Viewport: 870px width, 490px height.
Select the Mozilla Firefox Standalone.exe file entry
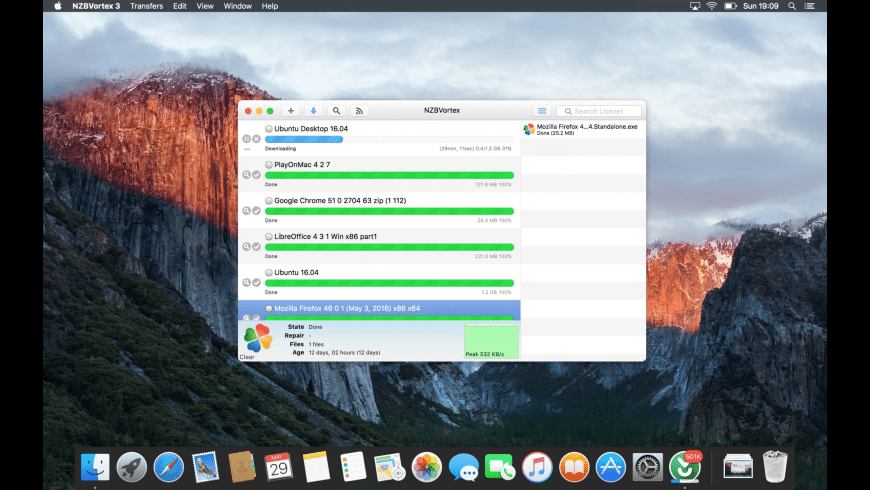pos(585,130)
